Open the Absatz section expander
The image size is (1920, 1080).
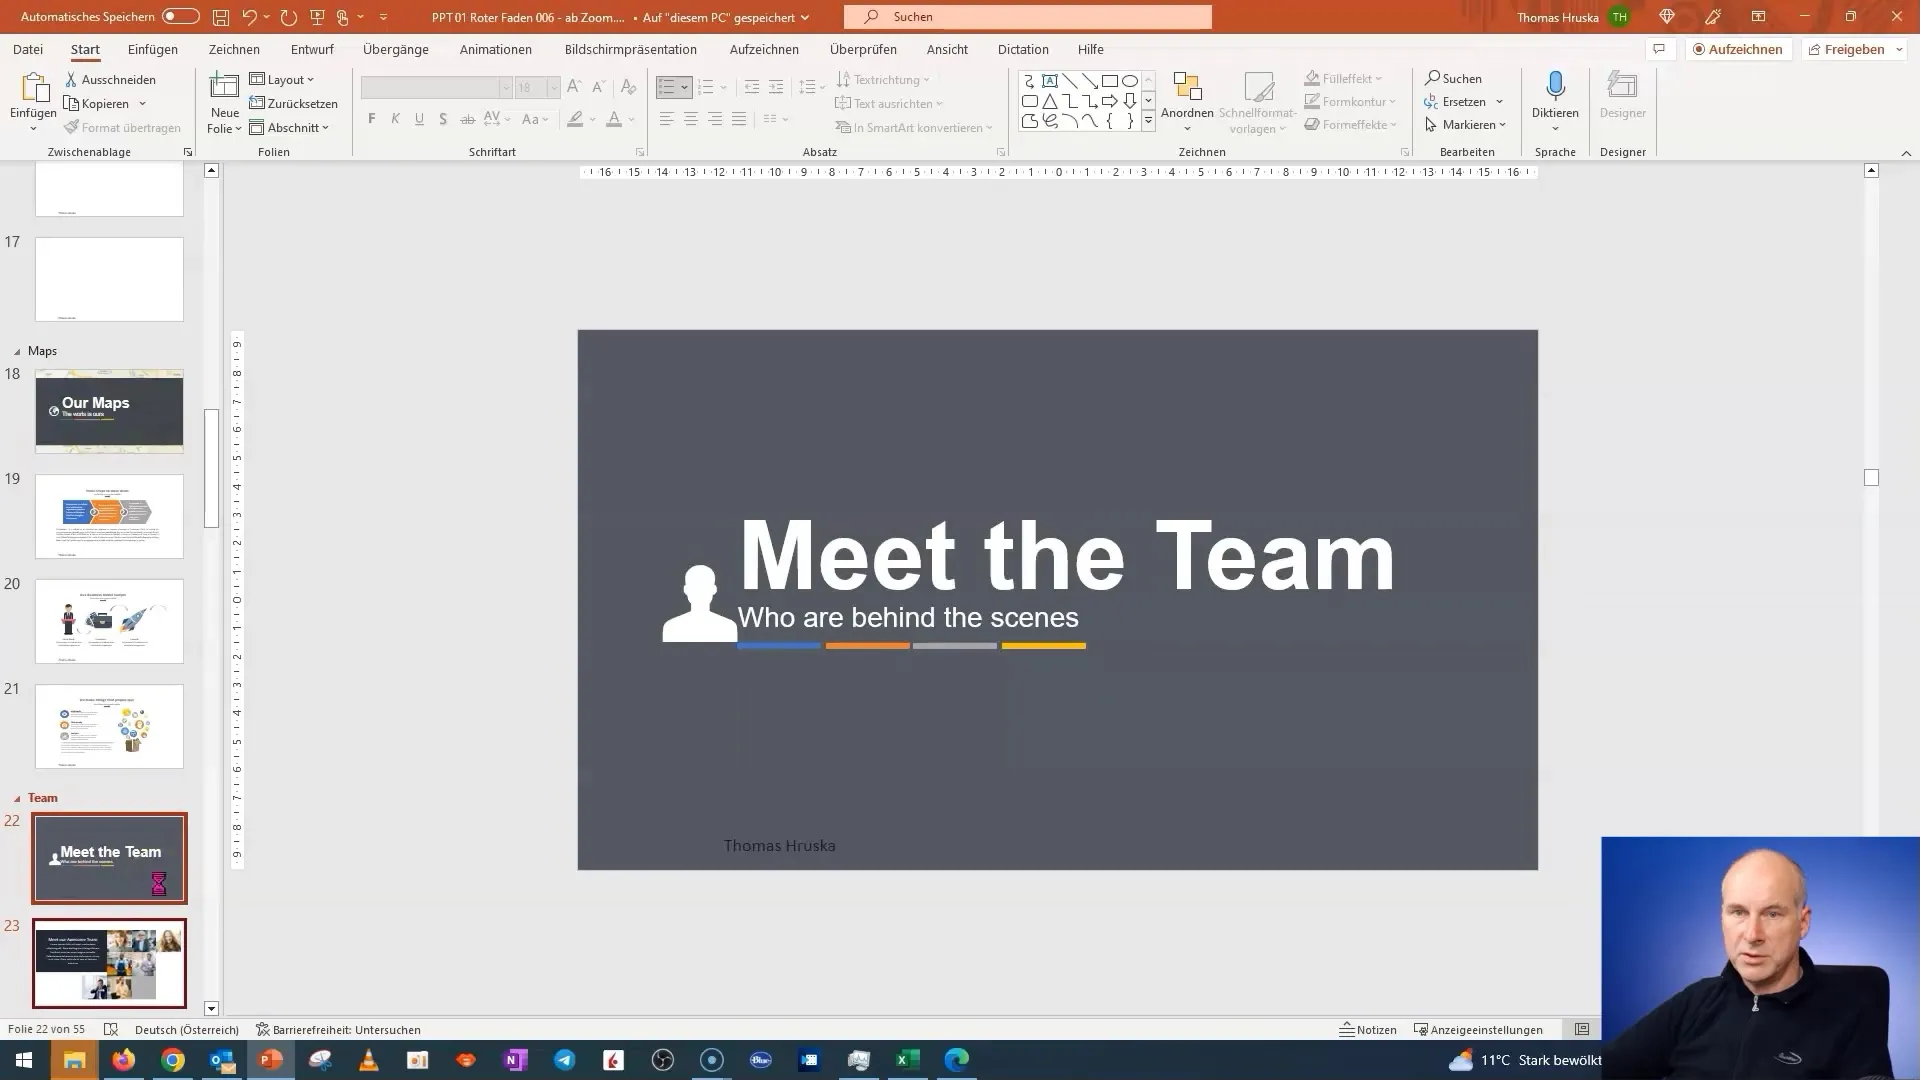1000,150
